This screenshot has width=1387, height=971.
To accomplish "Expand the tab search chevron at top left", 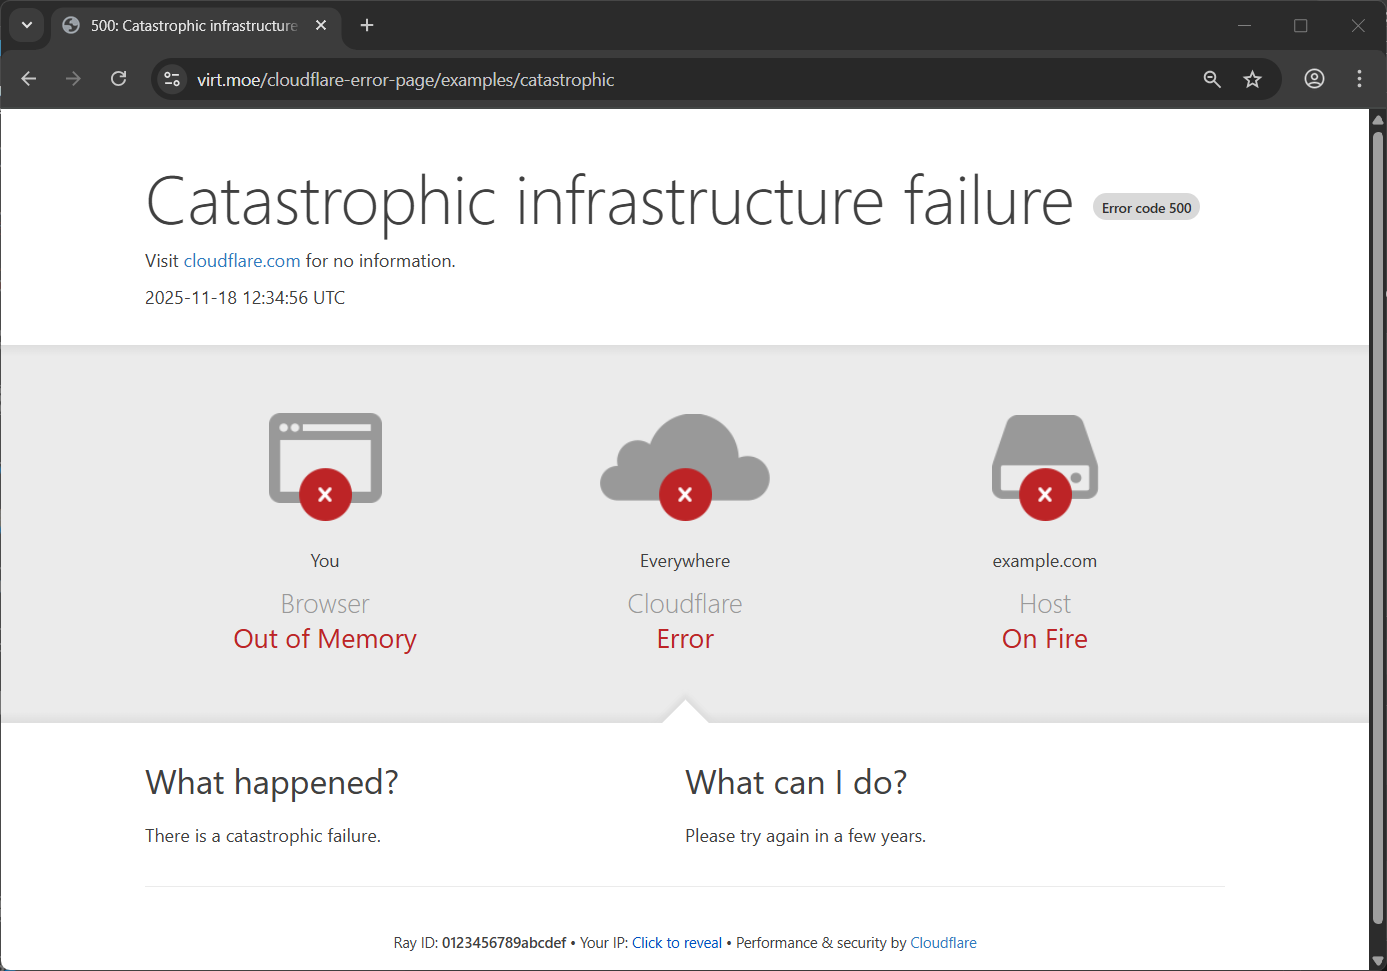I will 27,25.
